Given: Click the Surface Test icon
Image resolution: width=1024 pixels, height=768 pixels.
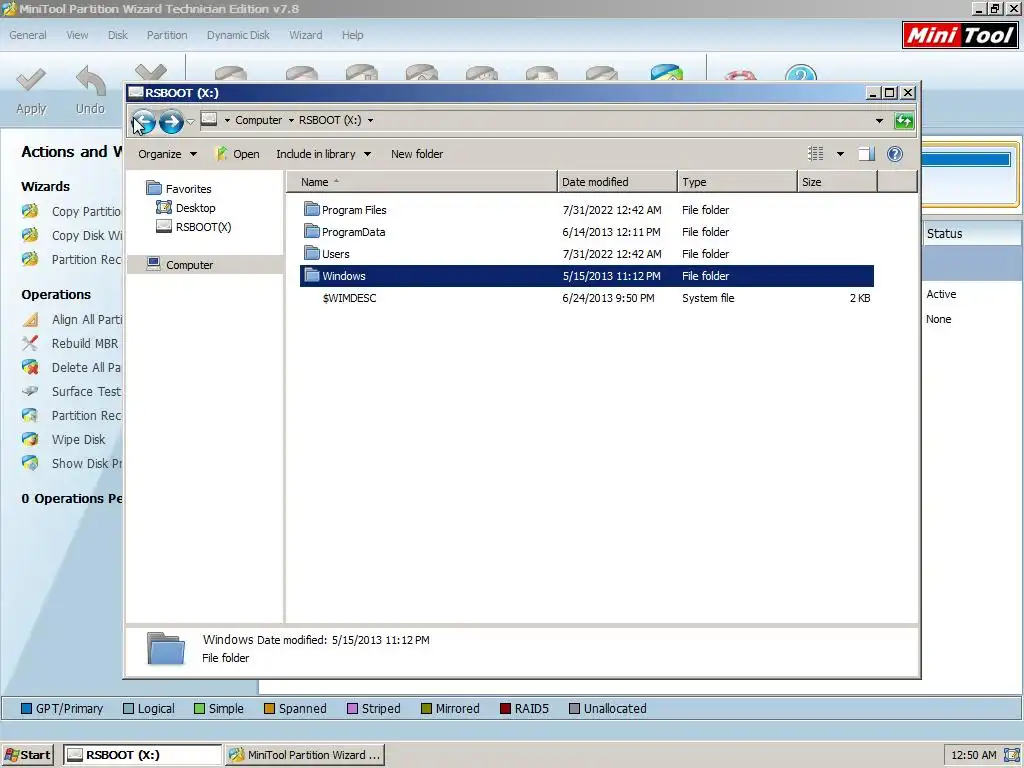Looking at the screenshot, I should pyautogui.click(x=30, y=391).
